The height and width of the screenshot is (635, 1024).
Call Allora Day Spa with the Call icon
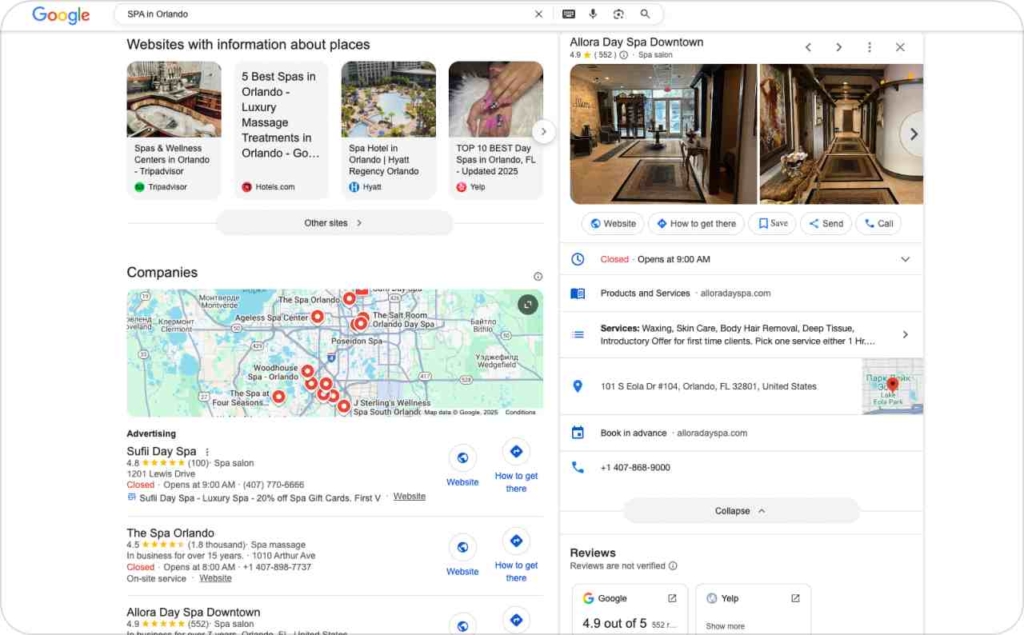[x=878, y=223]
